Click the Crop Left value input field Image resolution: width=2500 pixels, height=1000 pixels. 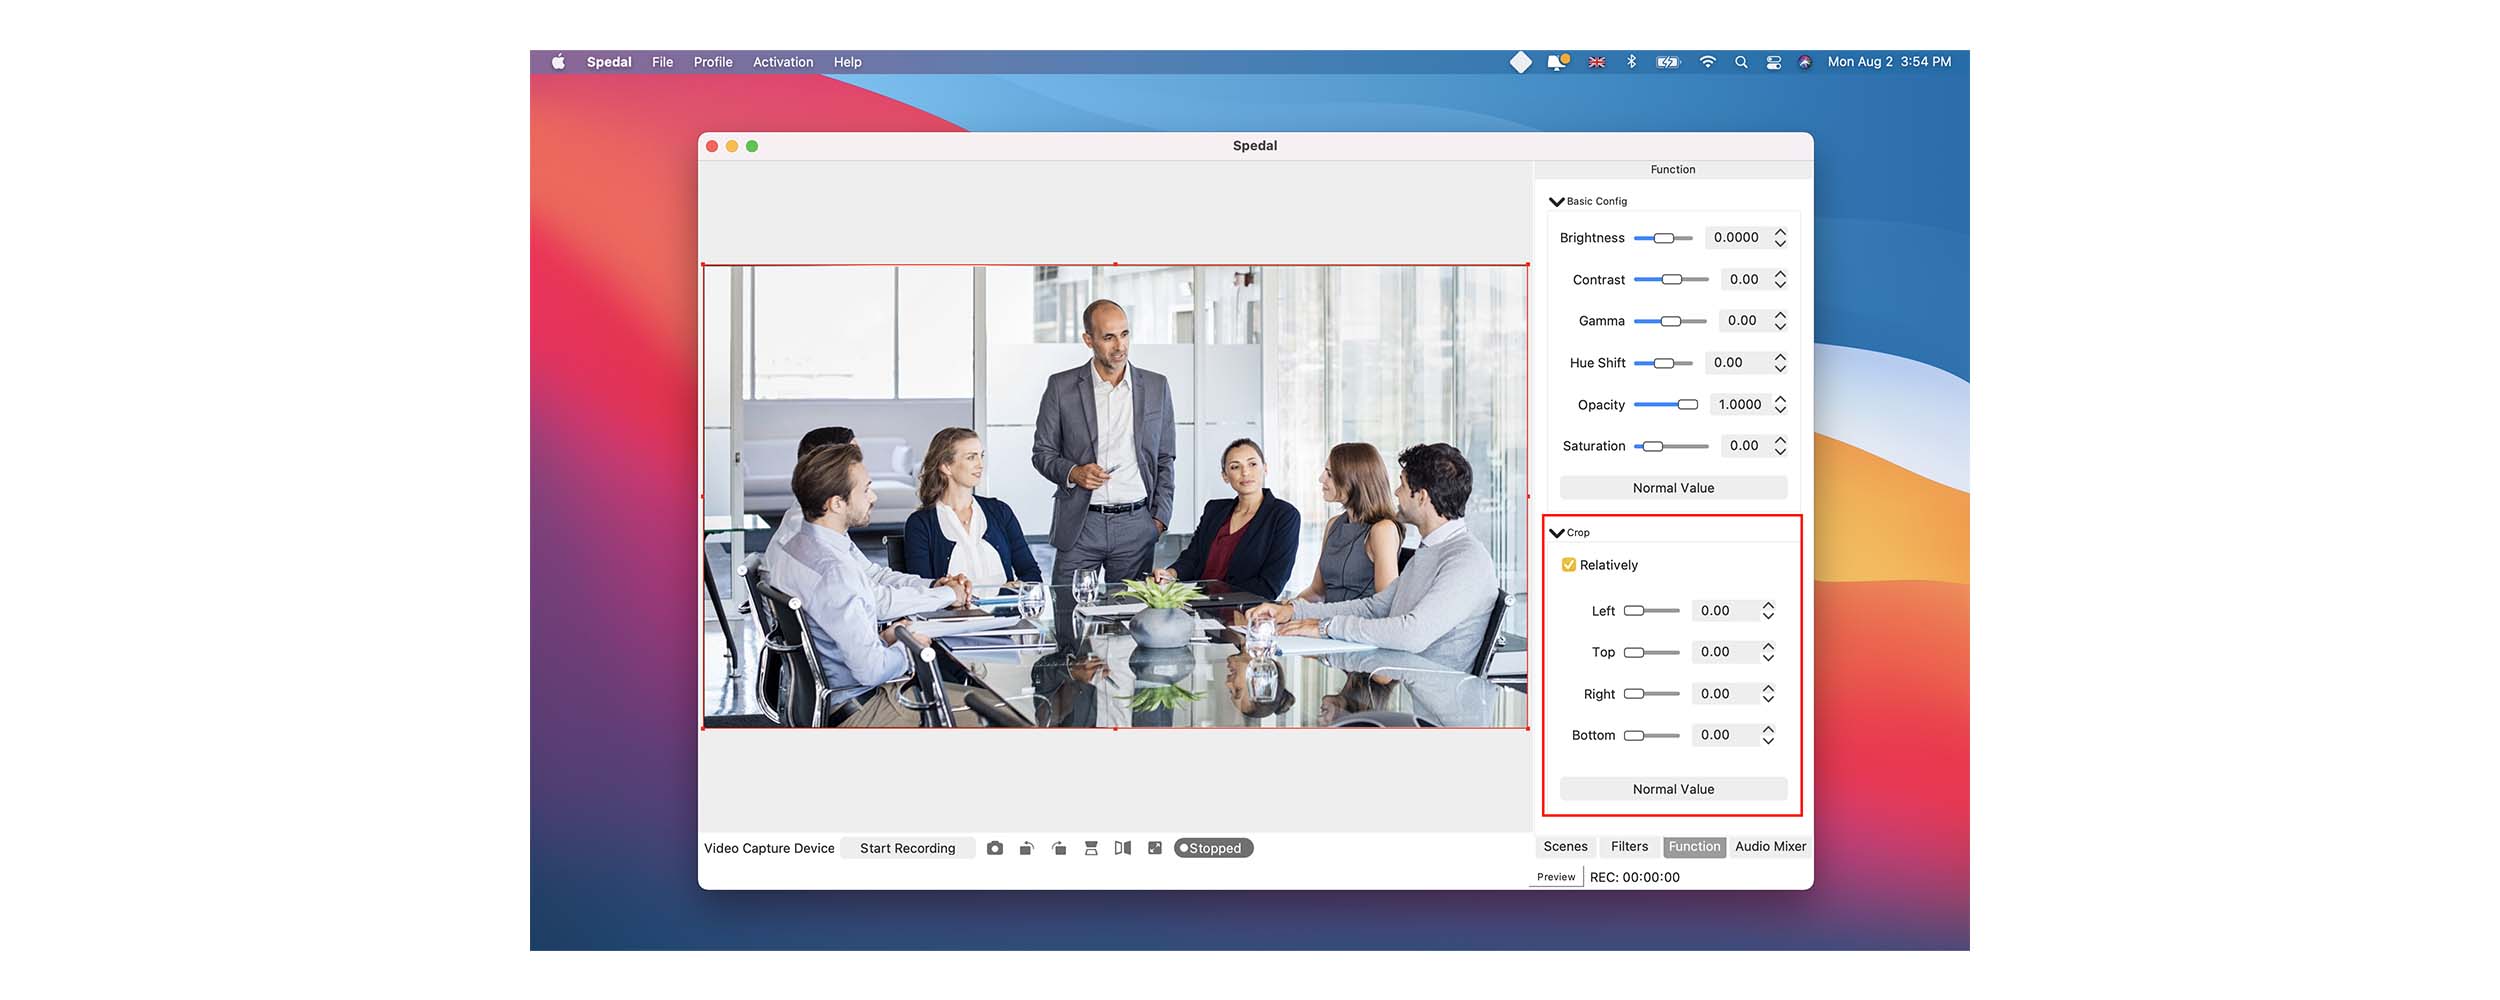[1723, 611]
